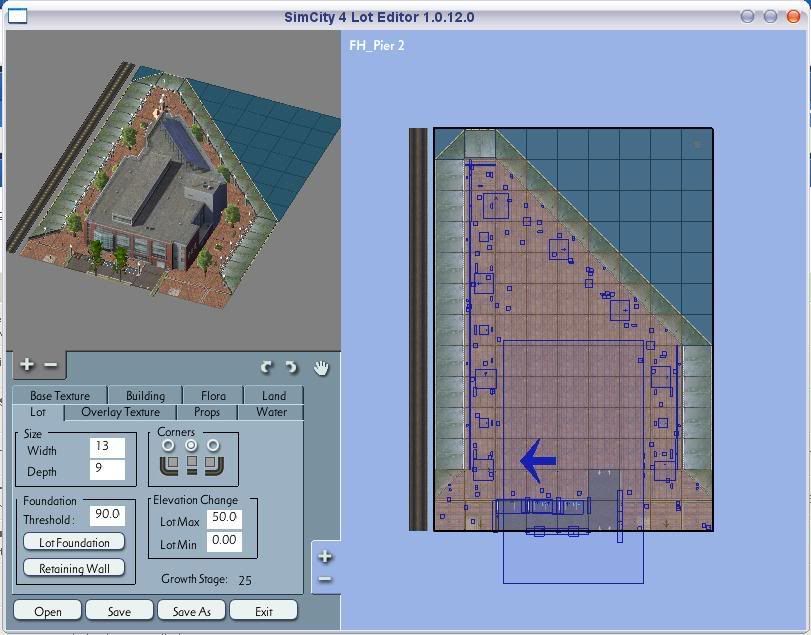Switch to the Base Texture tab

point(60,396)
